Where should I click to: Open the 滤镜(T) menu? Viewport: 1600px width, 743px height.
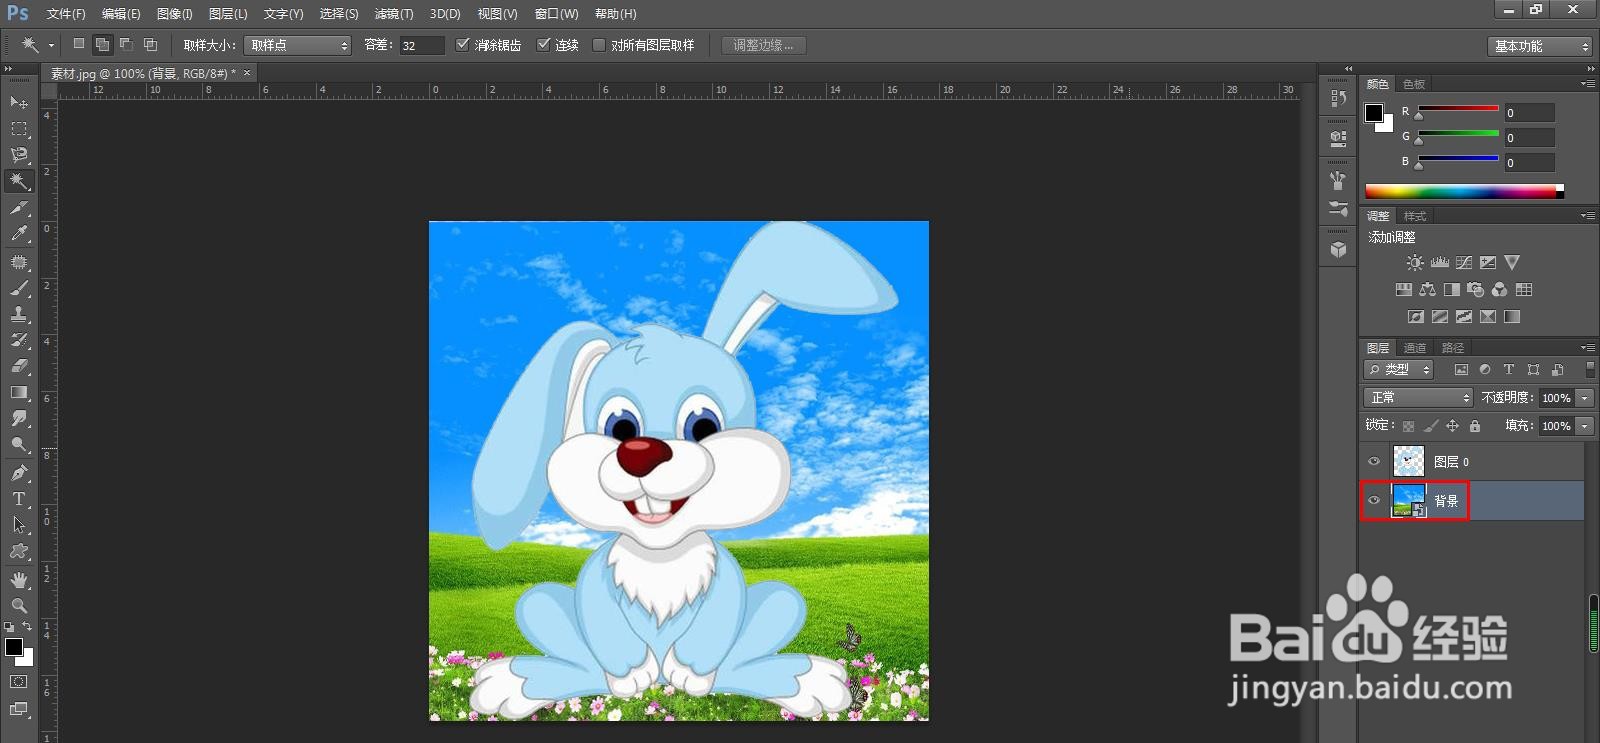[394, 14]
